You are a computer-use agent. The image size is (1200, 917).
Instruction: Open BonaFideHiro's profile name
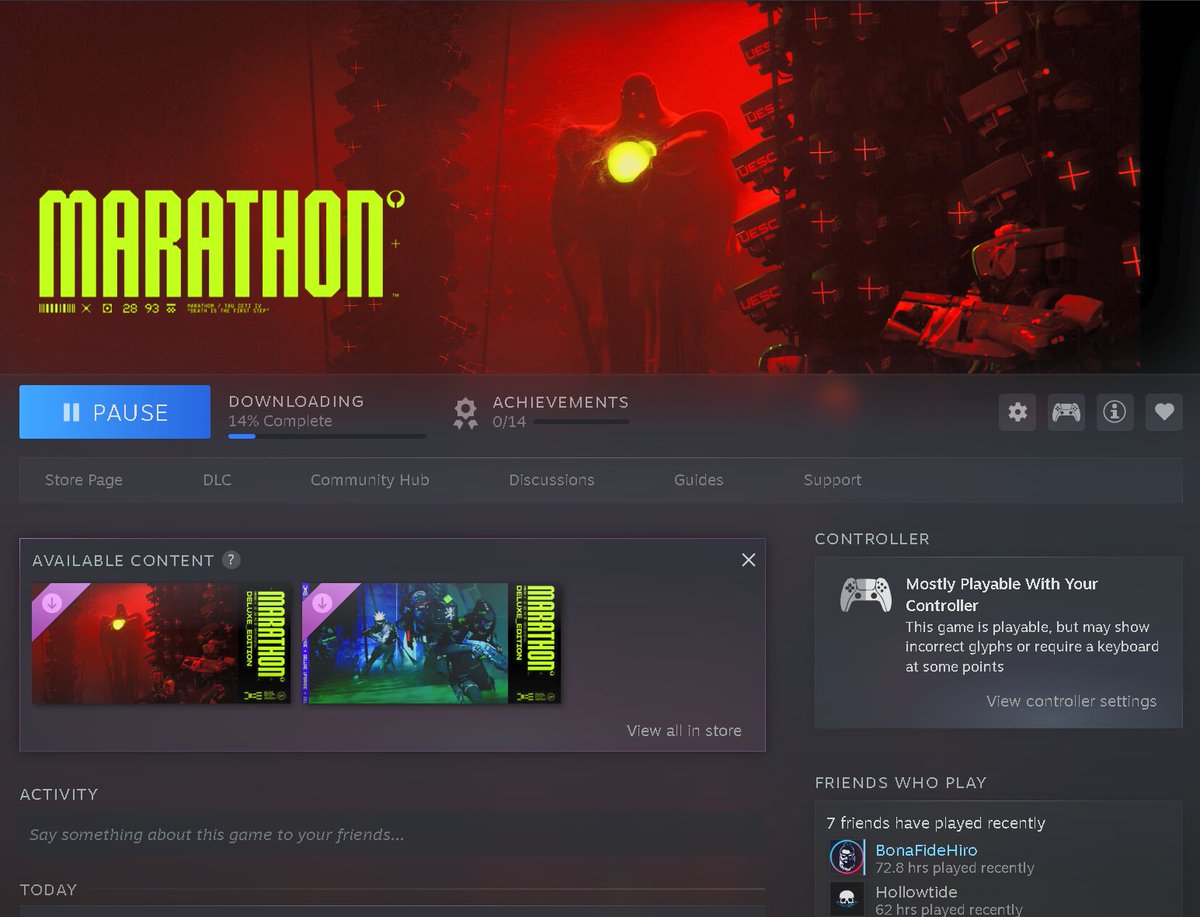click(x=926, y=850)
